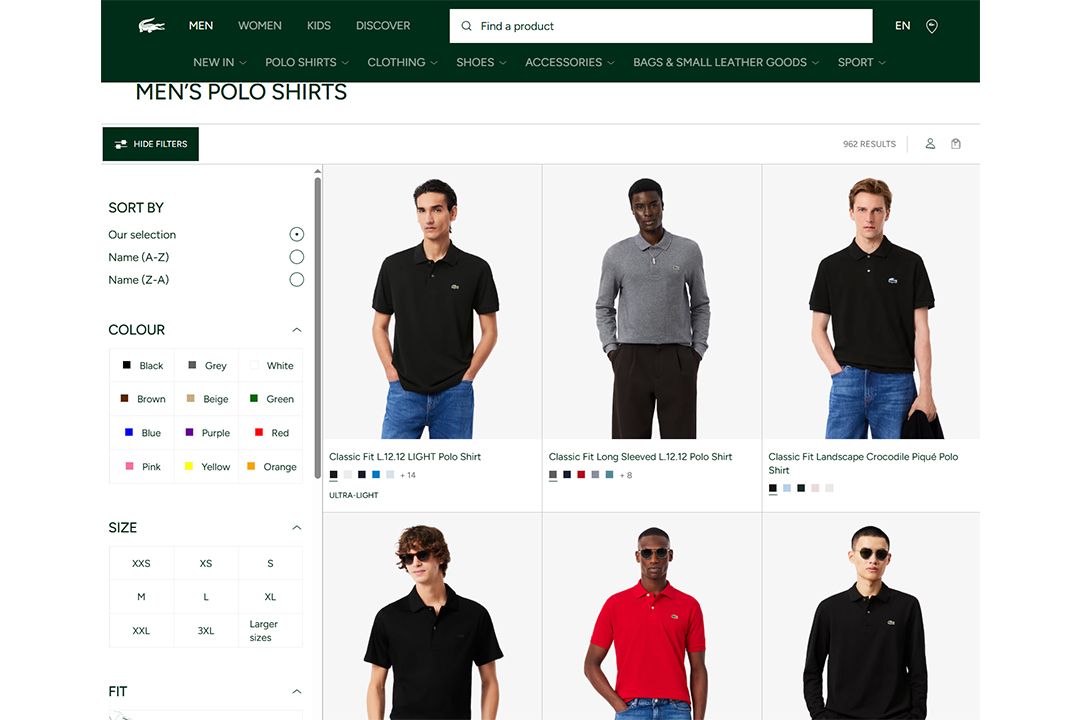
Task: Open the Classic Fit L.12.12 LIGHT Polo Shirt
Action: click(x=406, y=456)
